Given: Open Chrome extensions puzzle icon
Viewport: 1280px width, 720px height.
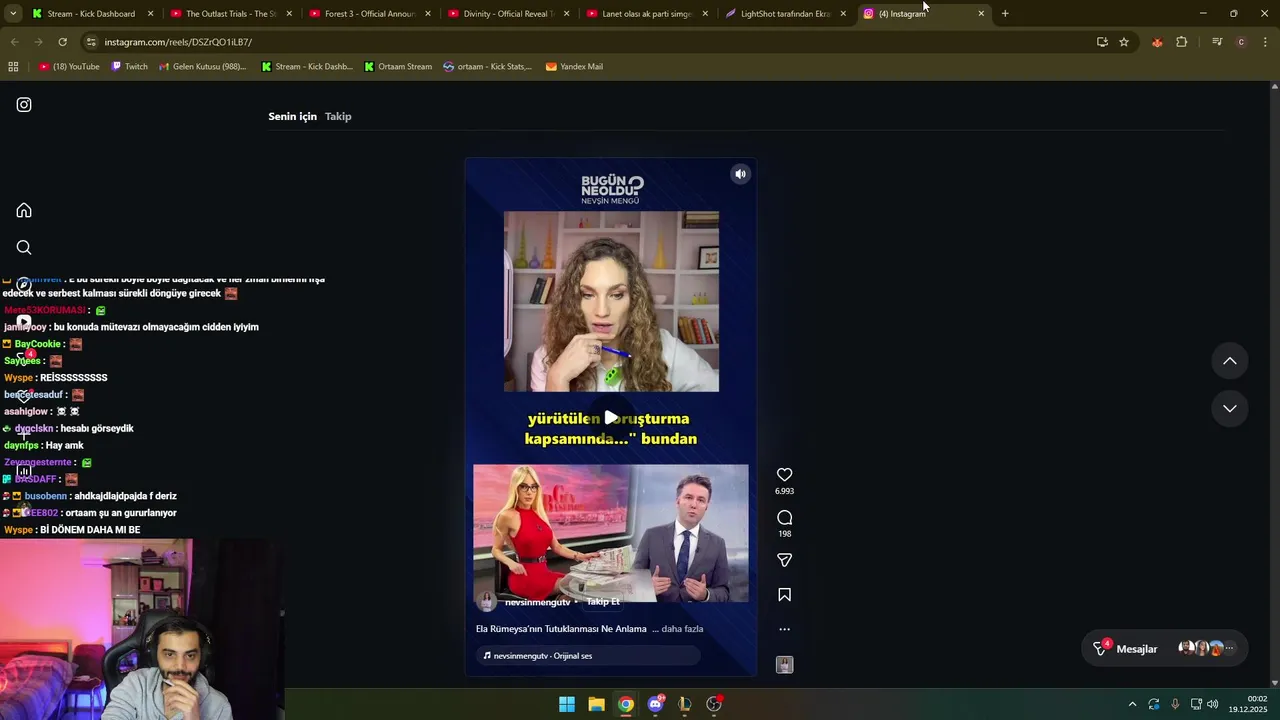Looking at the screenshot, I should pos(1182,42).
